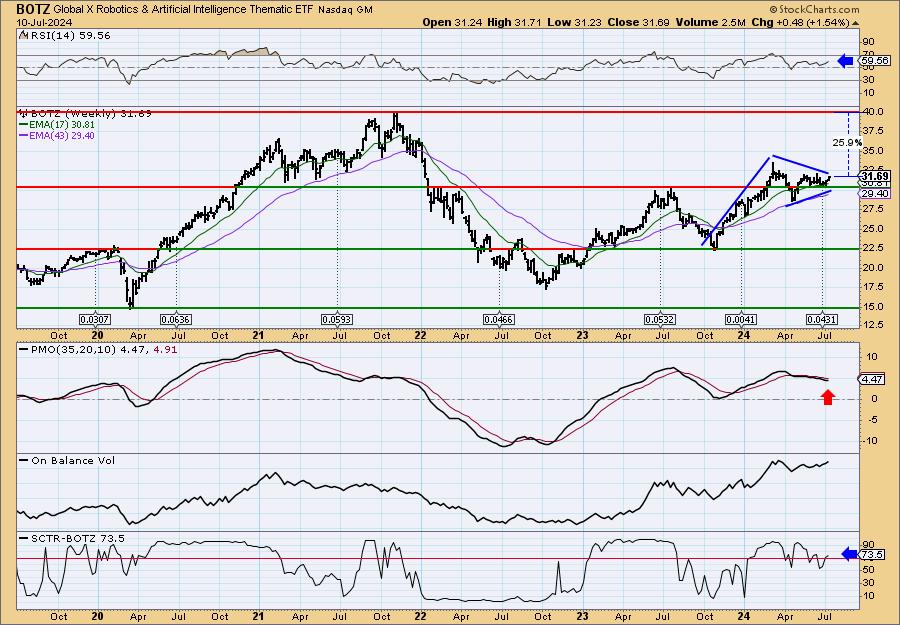Click the EMA(17) 30.81 legend text
Viewport: 900px width, 625px height.
click(62, 125)
